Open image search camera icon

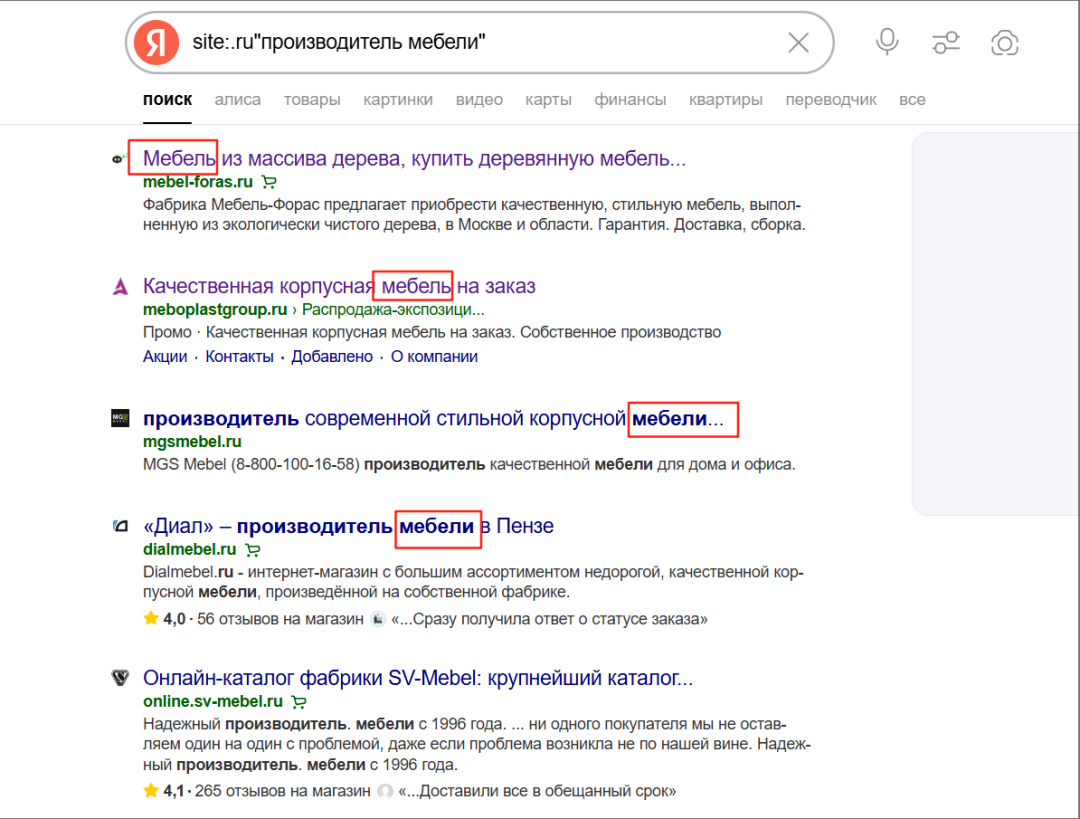pyautogui.click(x=1004, y=43)
